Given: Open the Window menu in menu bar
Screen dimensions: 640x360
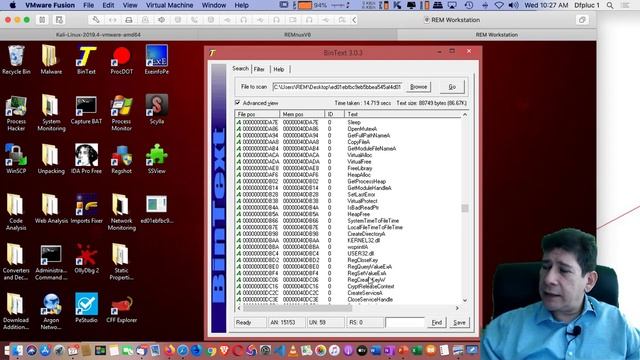Looking at the screenshot, I should tap(214, 5).
